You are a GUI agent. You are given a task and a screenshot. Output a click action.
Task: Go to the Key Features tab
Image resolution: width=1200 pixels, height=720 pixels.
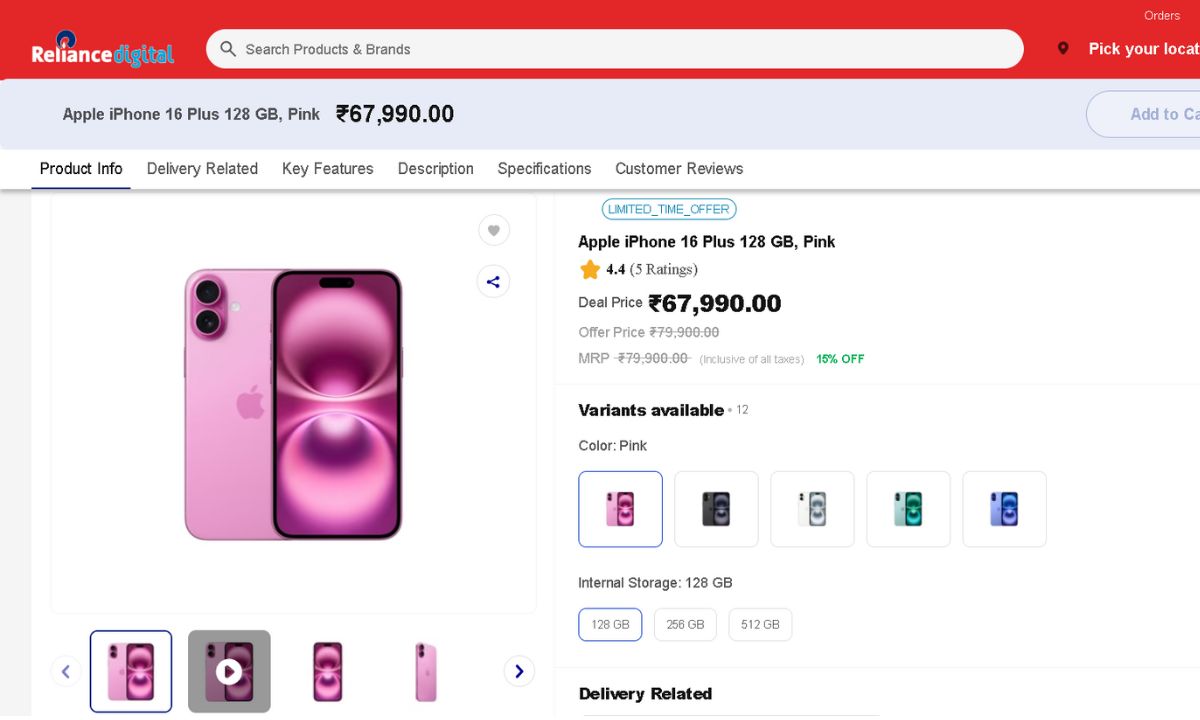[x=327, y=169]
